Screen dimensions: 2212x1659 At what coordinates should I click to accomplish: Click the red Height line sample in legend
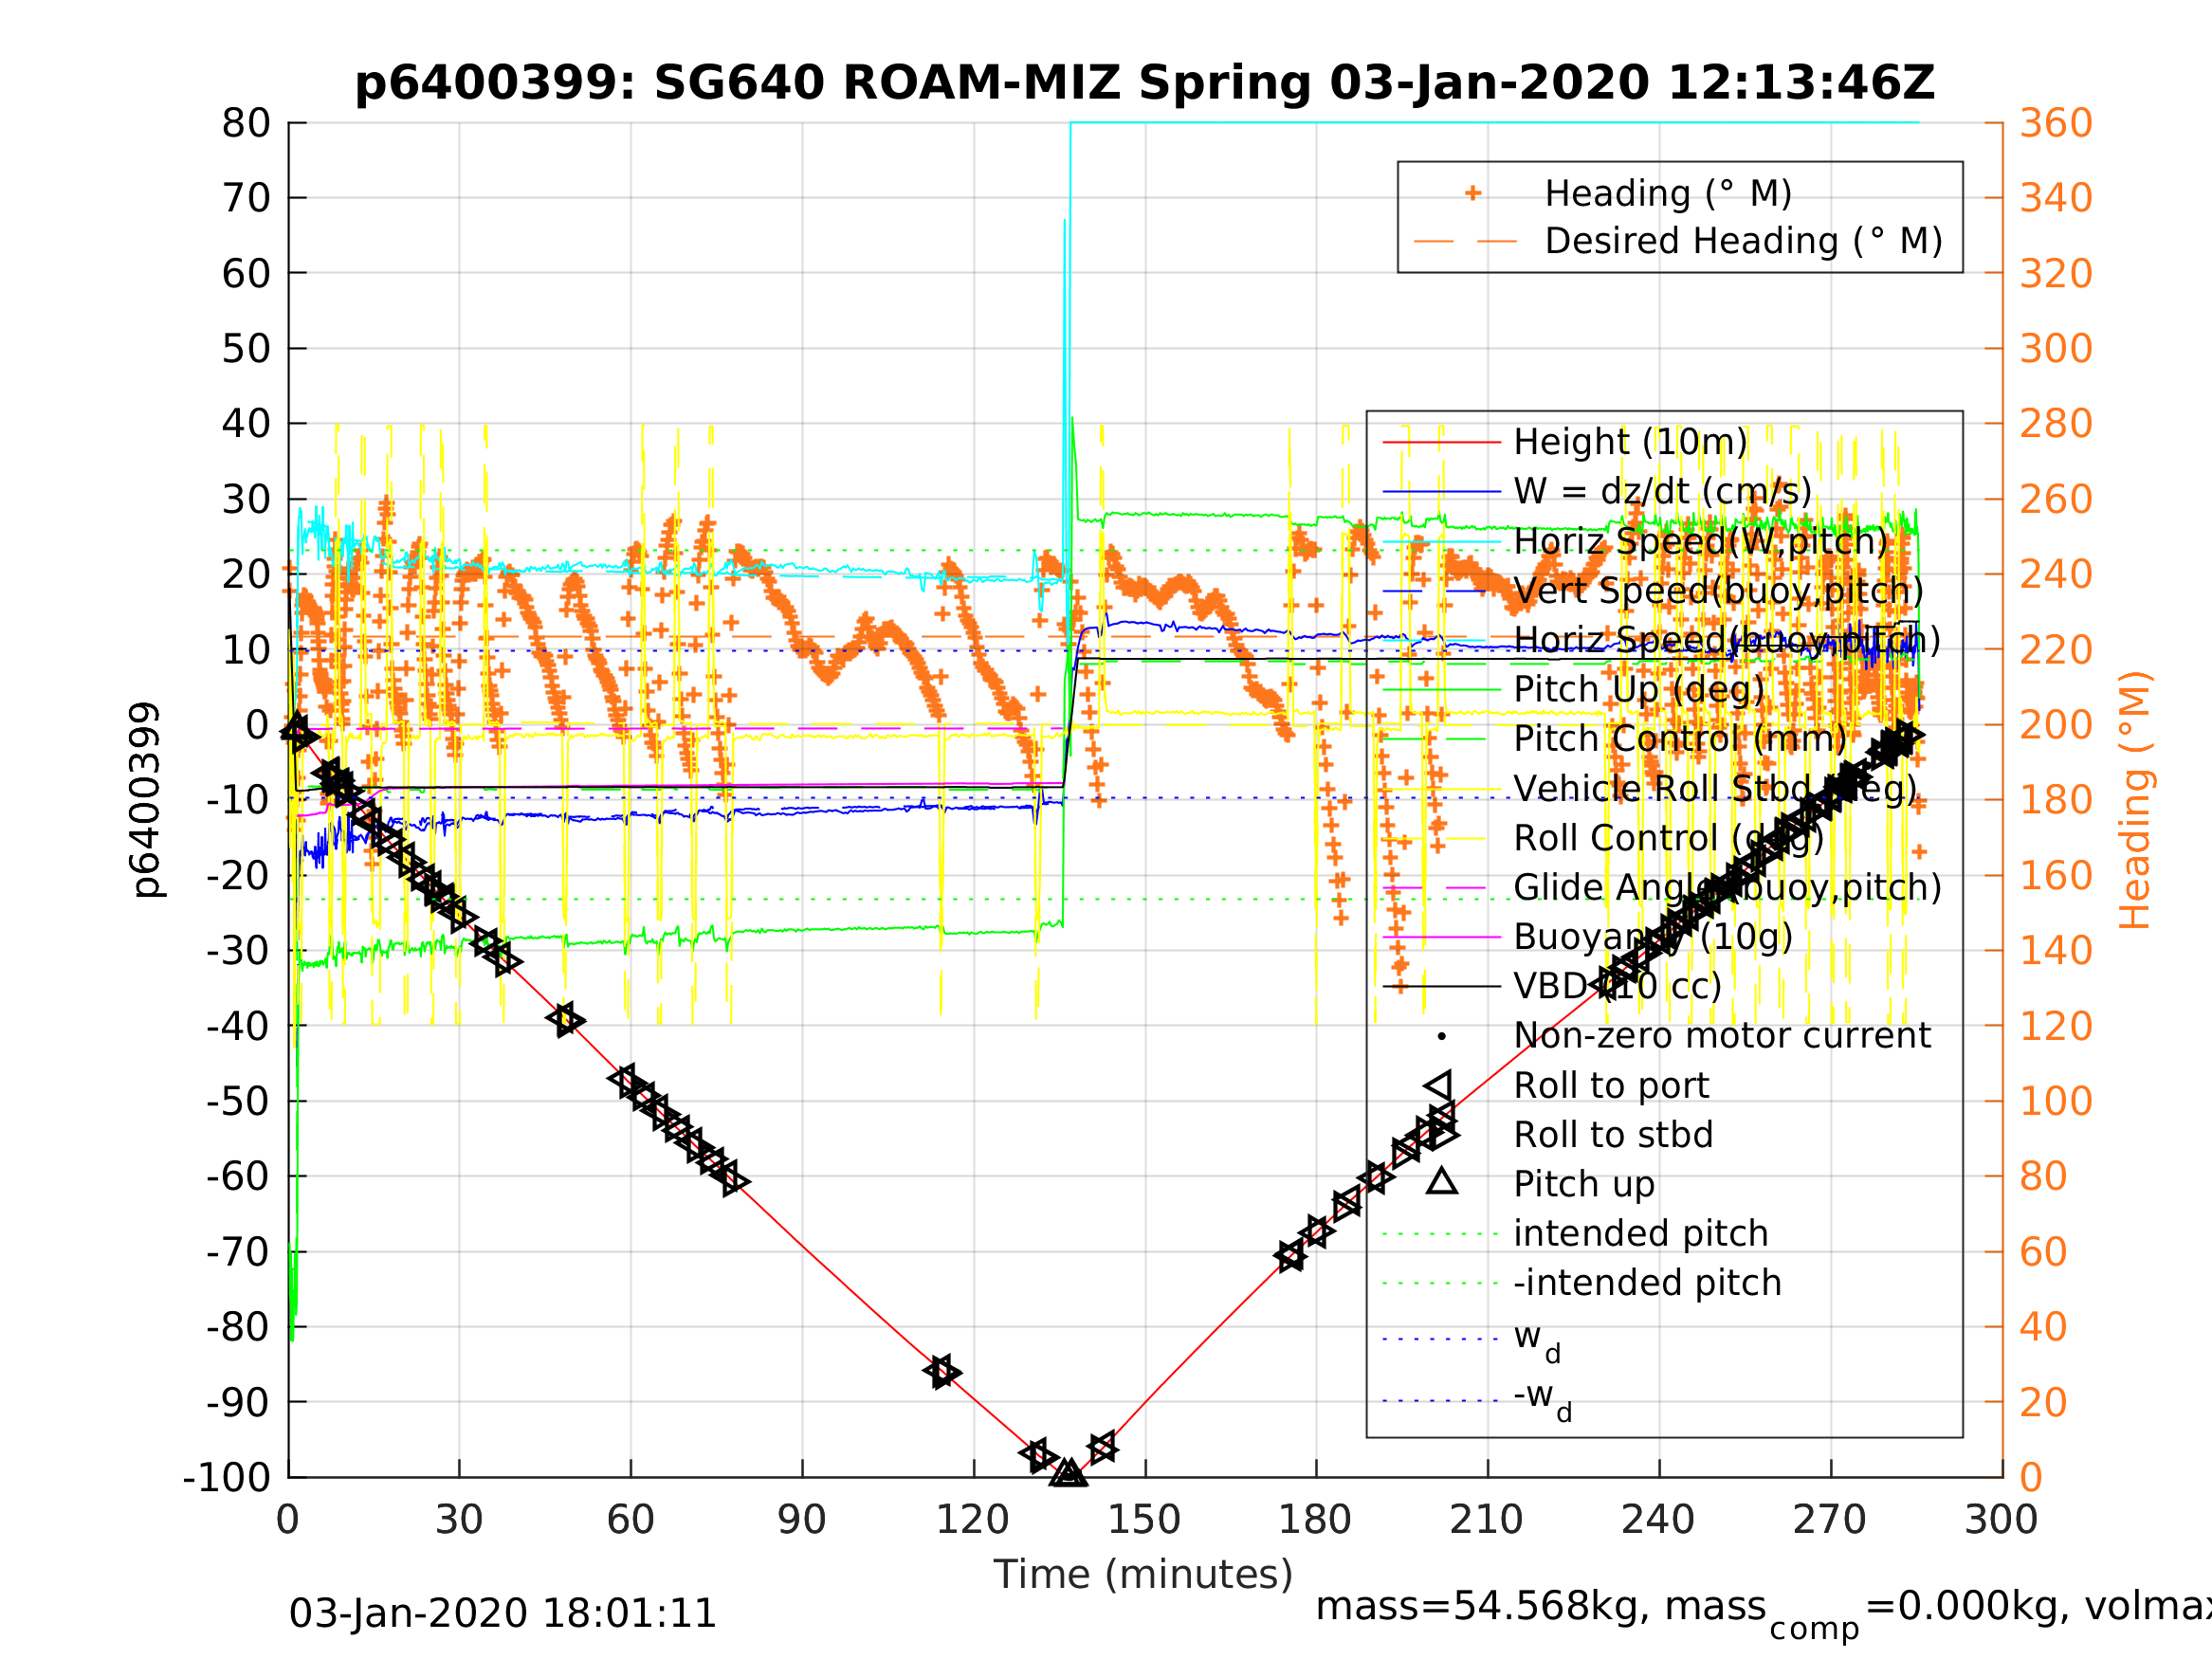pos(1441,442)
